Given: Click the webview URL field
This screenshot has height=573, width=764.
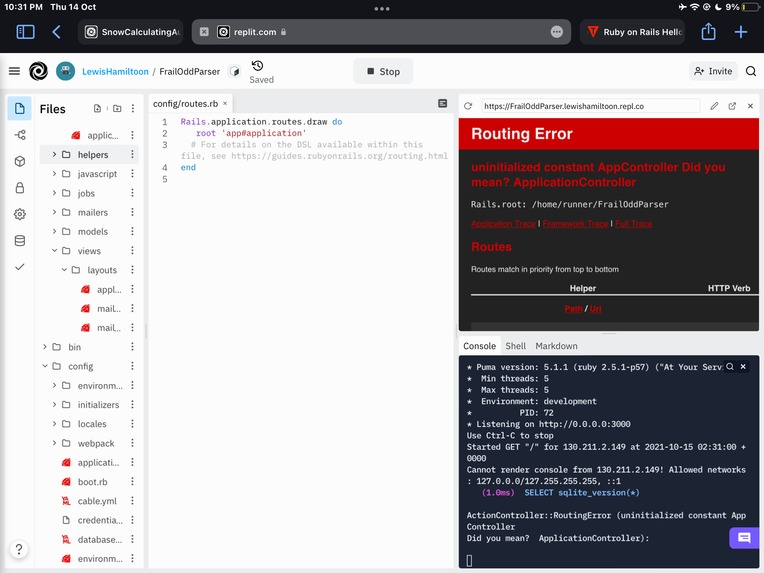Looking at the screenshot, I should pyautogui.click(x=590, y=106).
